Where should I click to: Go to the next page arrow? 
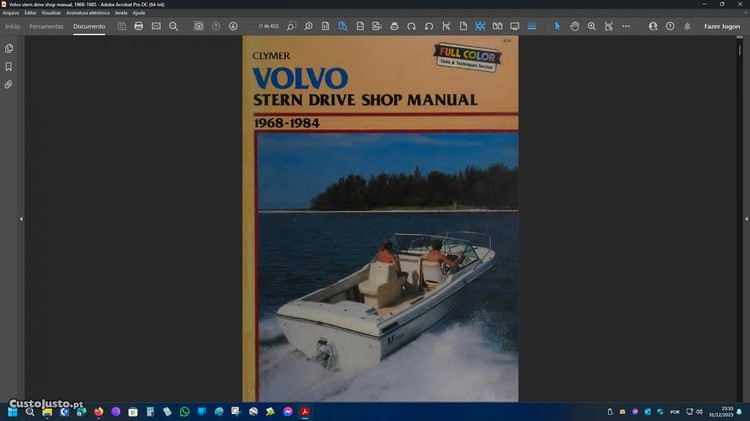233,26
